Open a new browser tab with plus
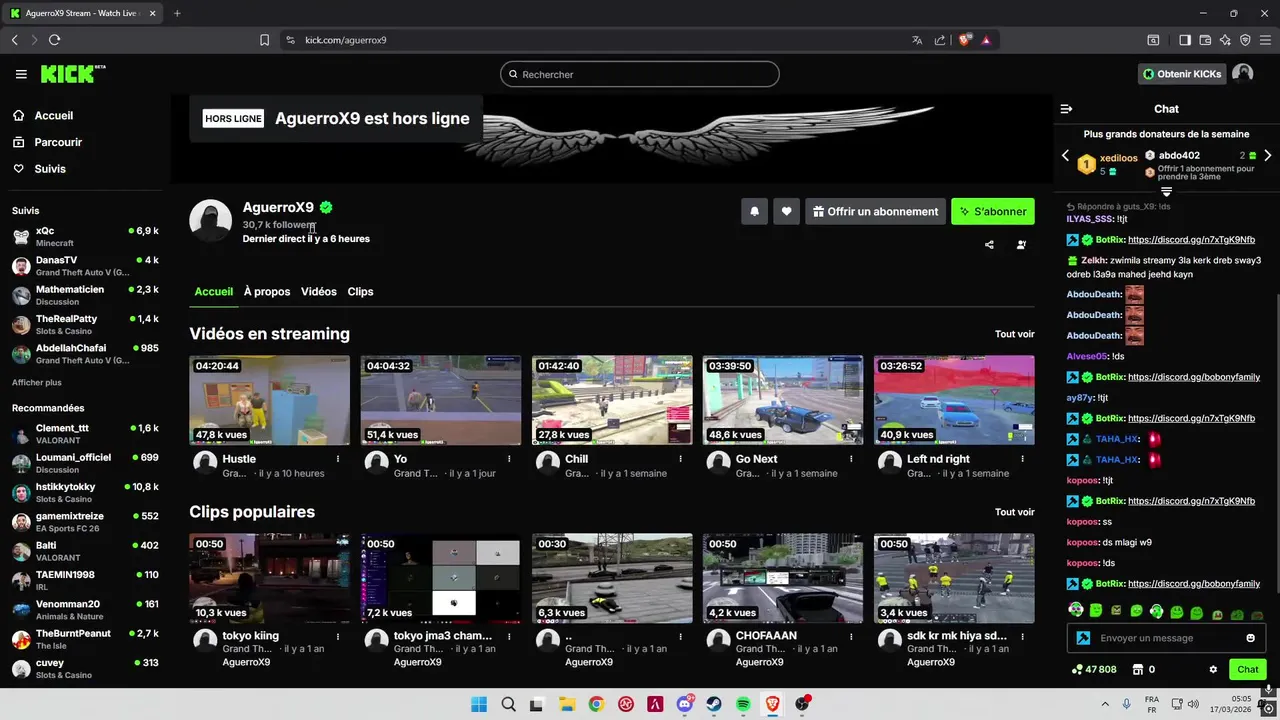This screenshot has height=720, width=1280. coord(177,13)
